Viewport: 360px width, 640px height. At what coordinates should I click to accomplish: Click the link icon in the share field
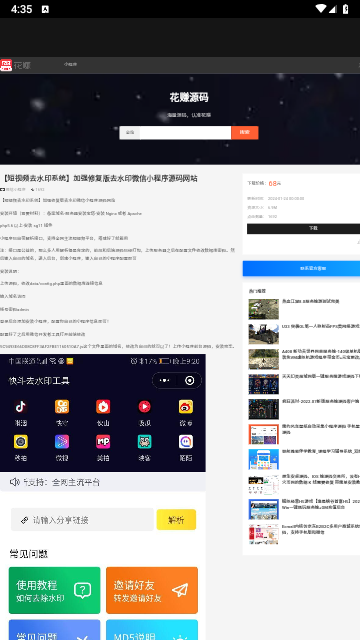click(x=24, y=520)
